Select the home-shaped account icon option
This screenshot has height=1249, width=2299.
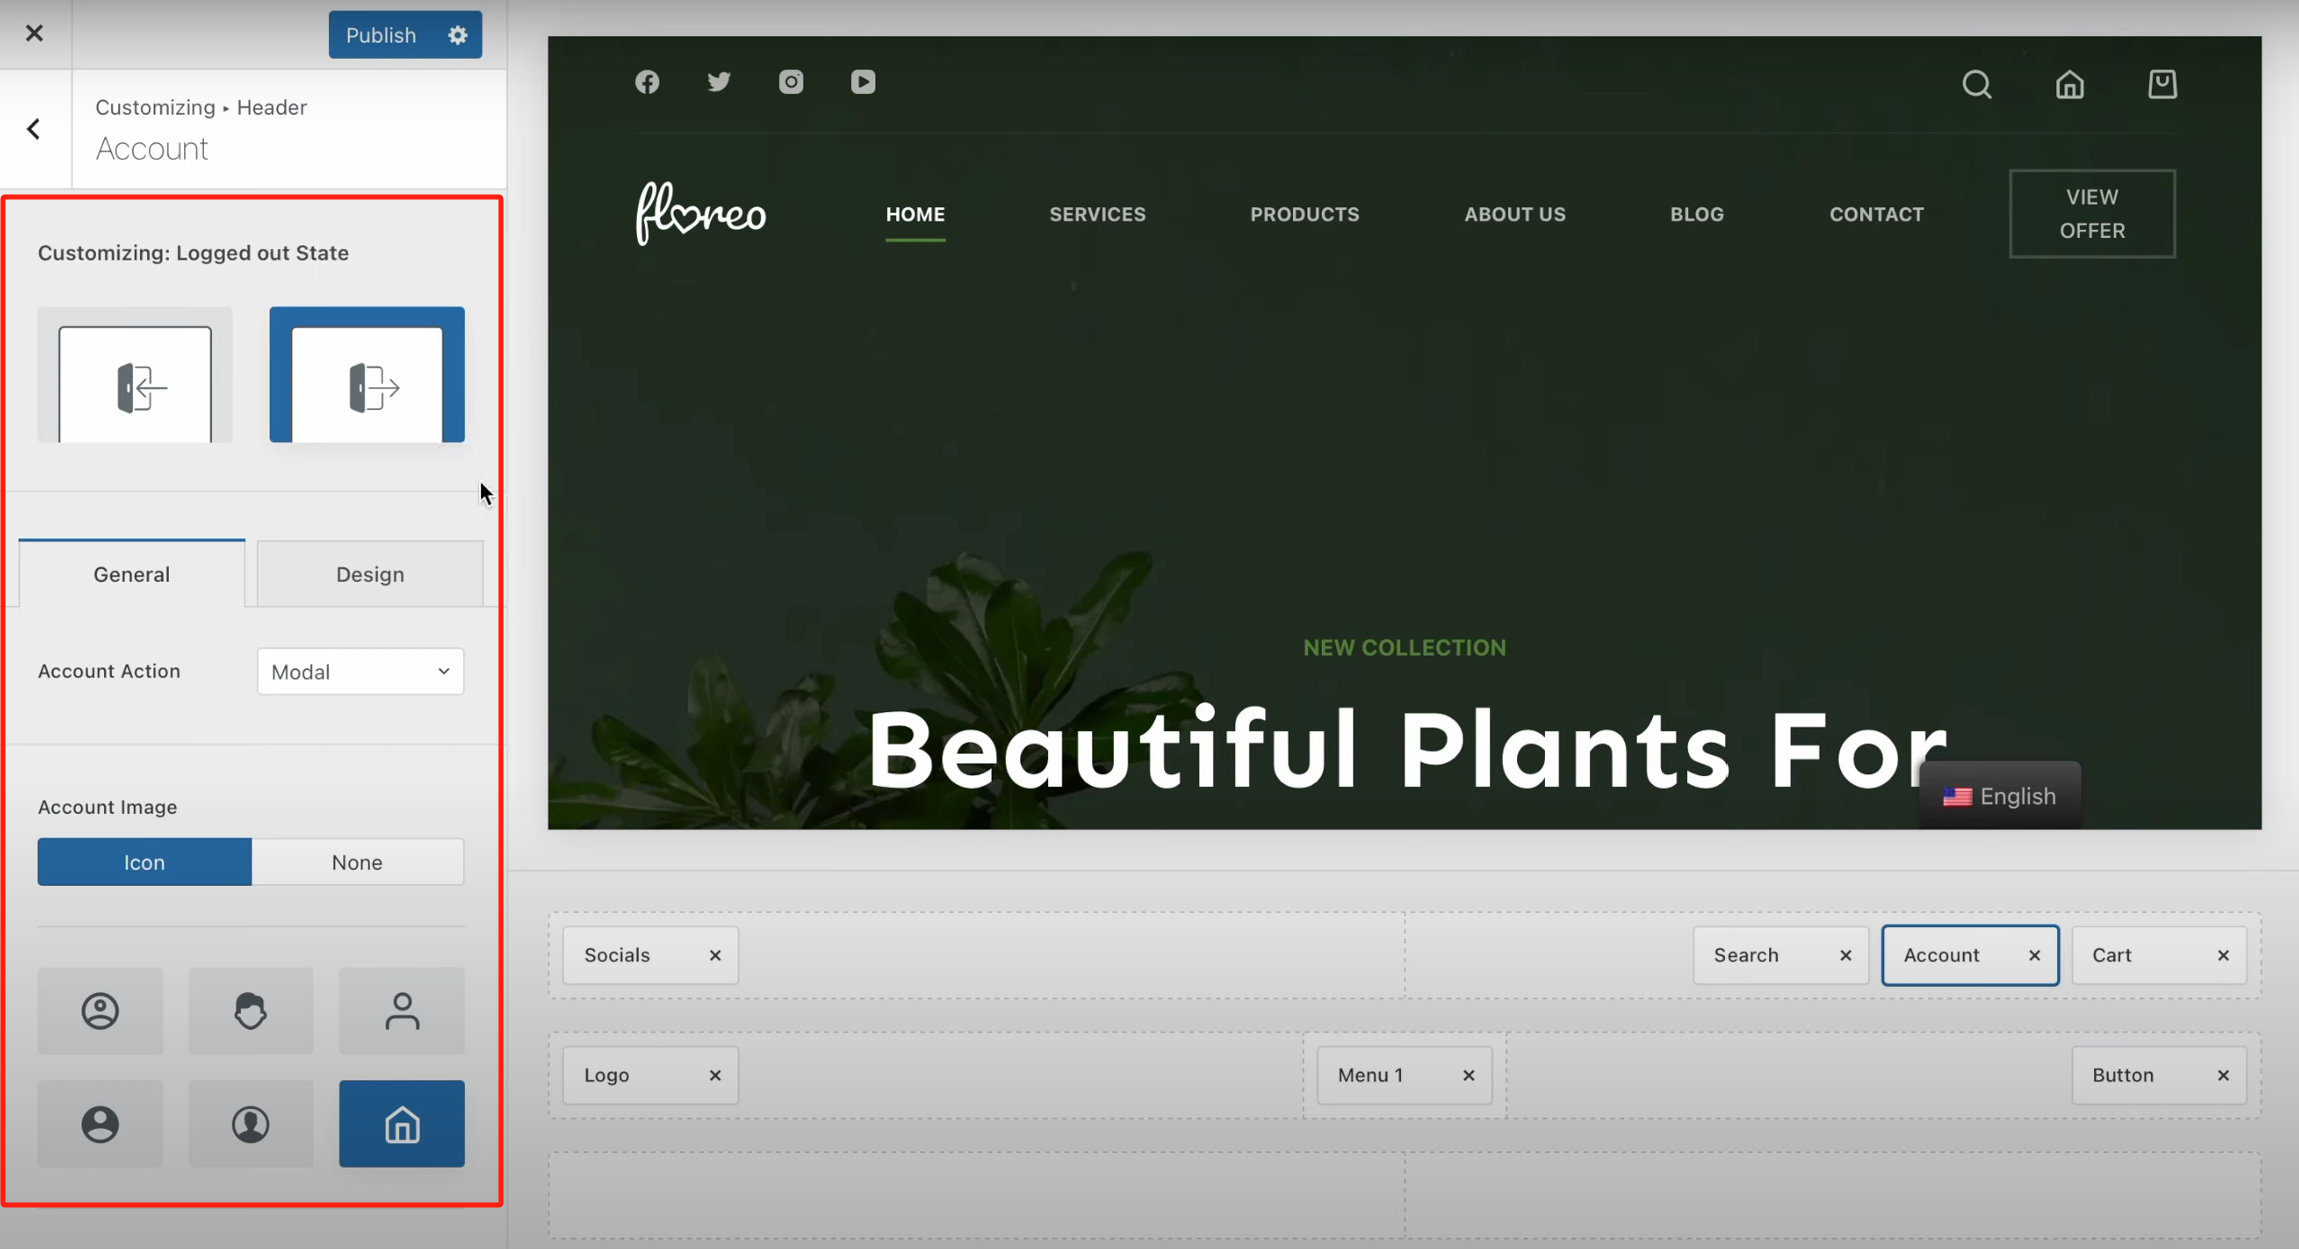[401, 1123]
